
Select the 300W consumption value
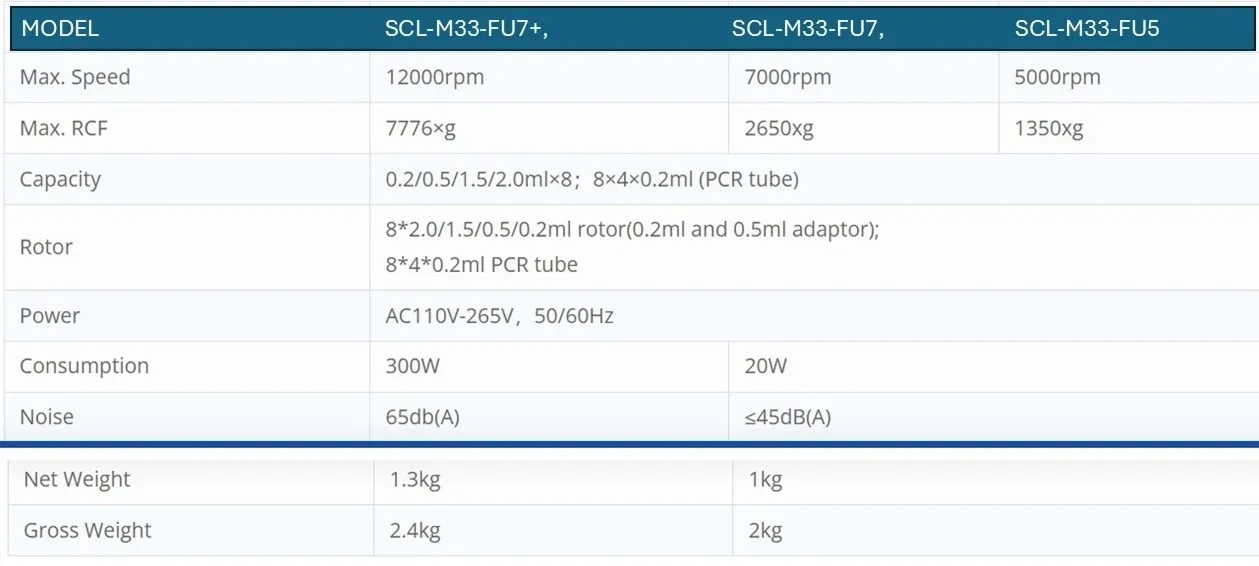click(412, 366)
